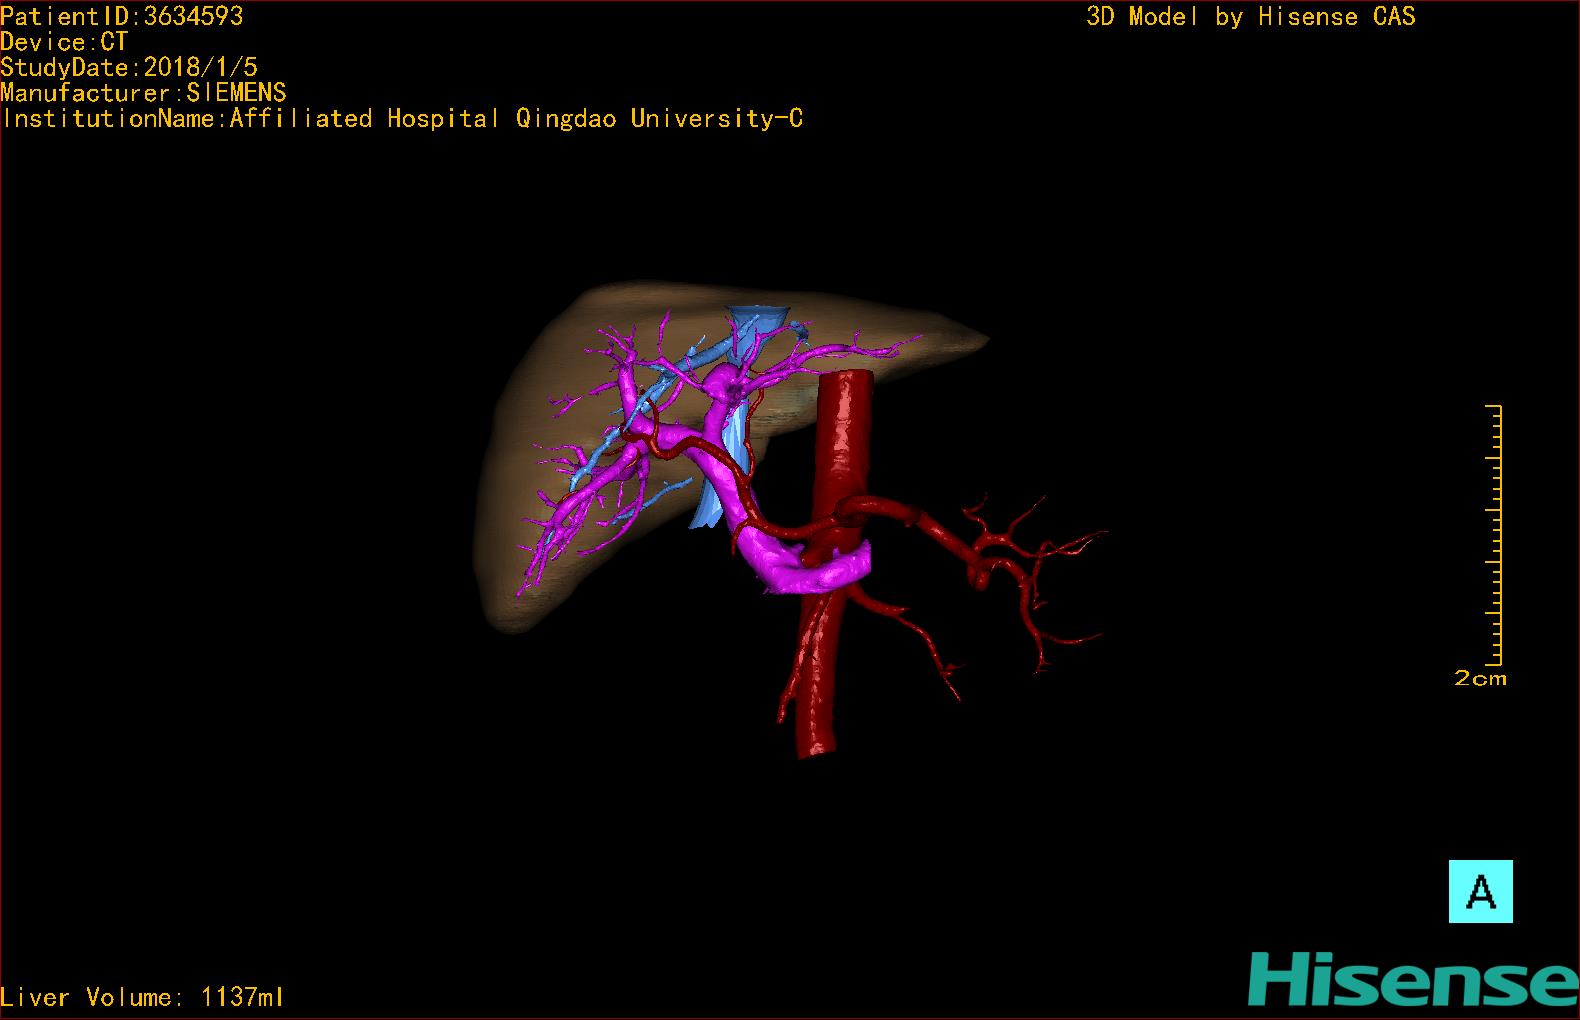Click the 3D Model by Hisense CAS label

pyautogui.click(x=1251, y=16)
